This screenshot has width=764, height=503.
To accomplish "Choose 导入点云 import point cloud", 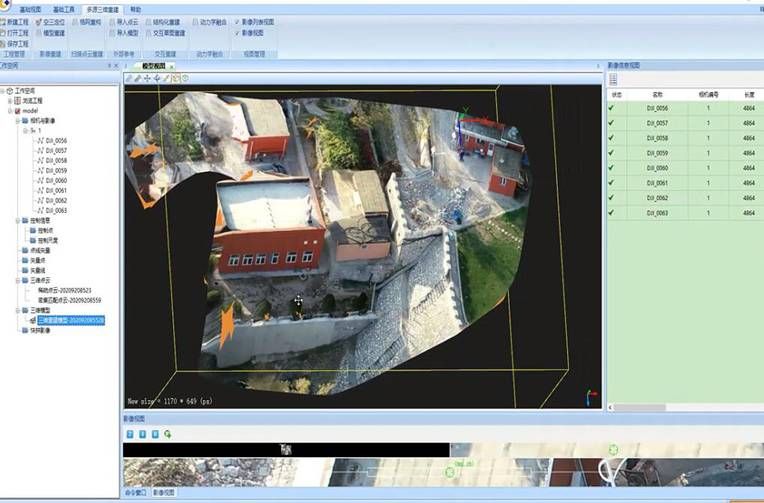I will pos(124,22).
